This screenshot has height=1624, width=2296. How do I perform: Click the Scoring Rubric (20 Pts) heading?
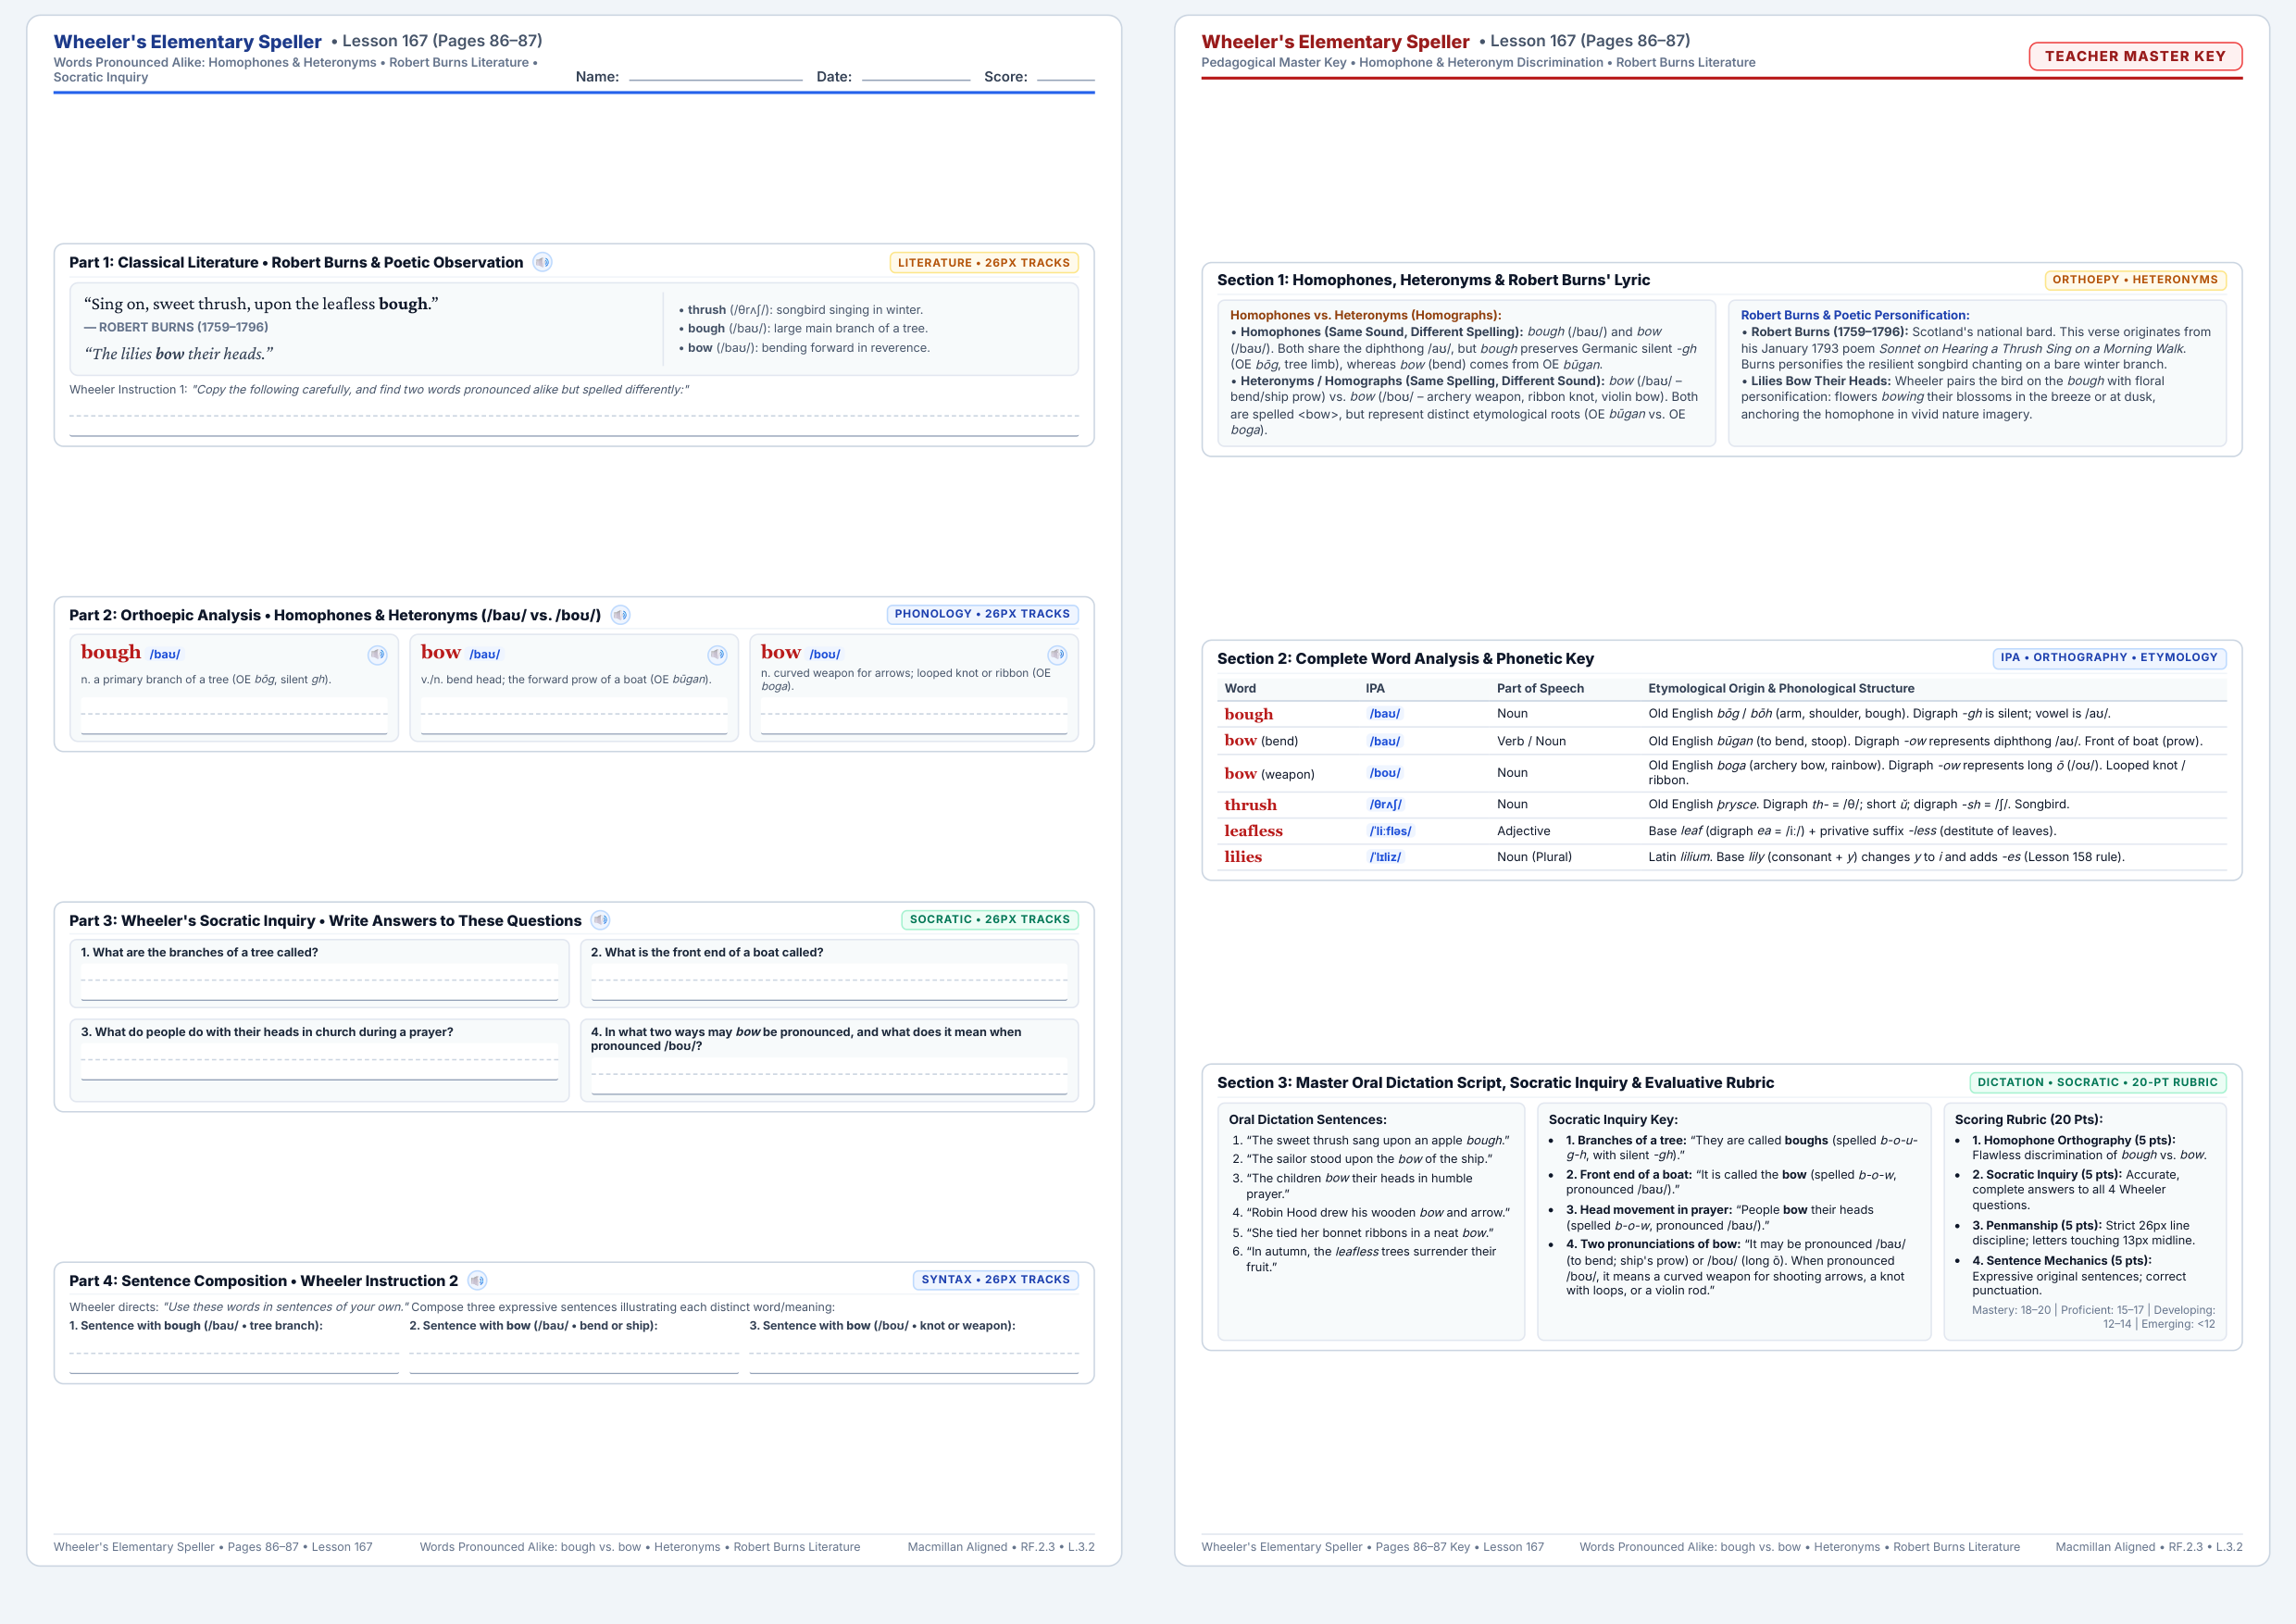2029,1120
